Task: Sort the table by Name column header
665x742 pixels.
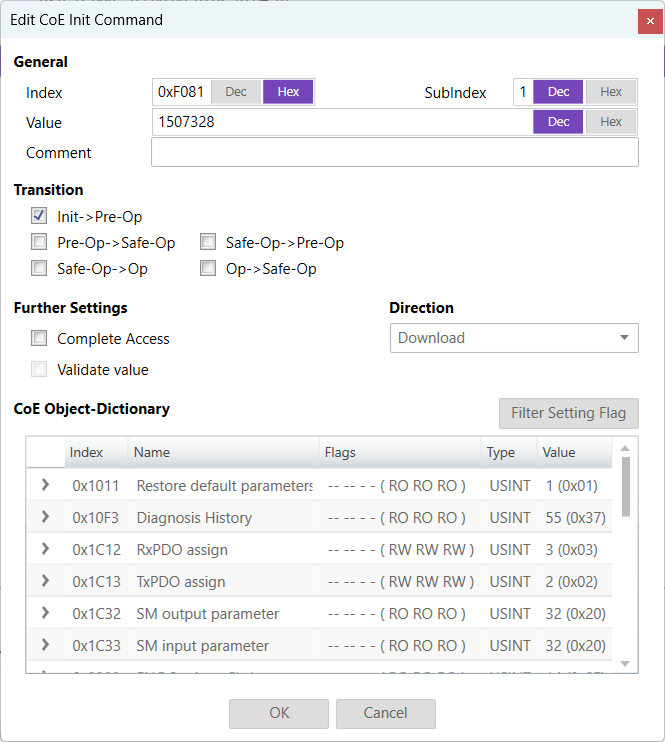Action: [x=222, y=452]
